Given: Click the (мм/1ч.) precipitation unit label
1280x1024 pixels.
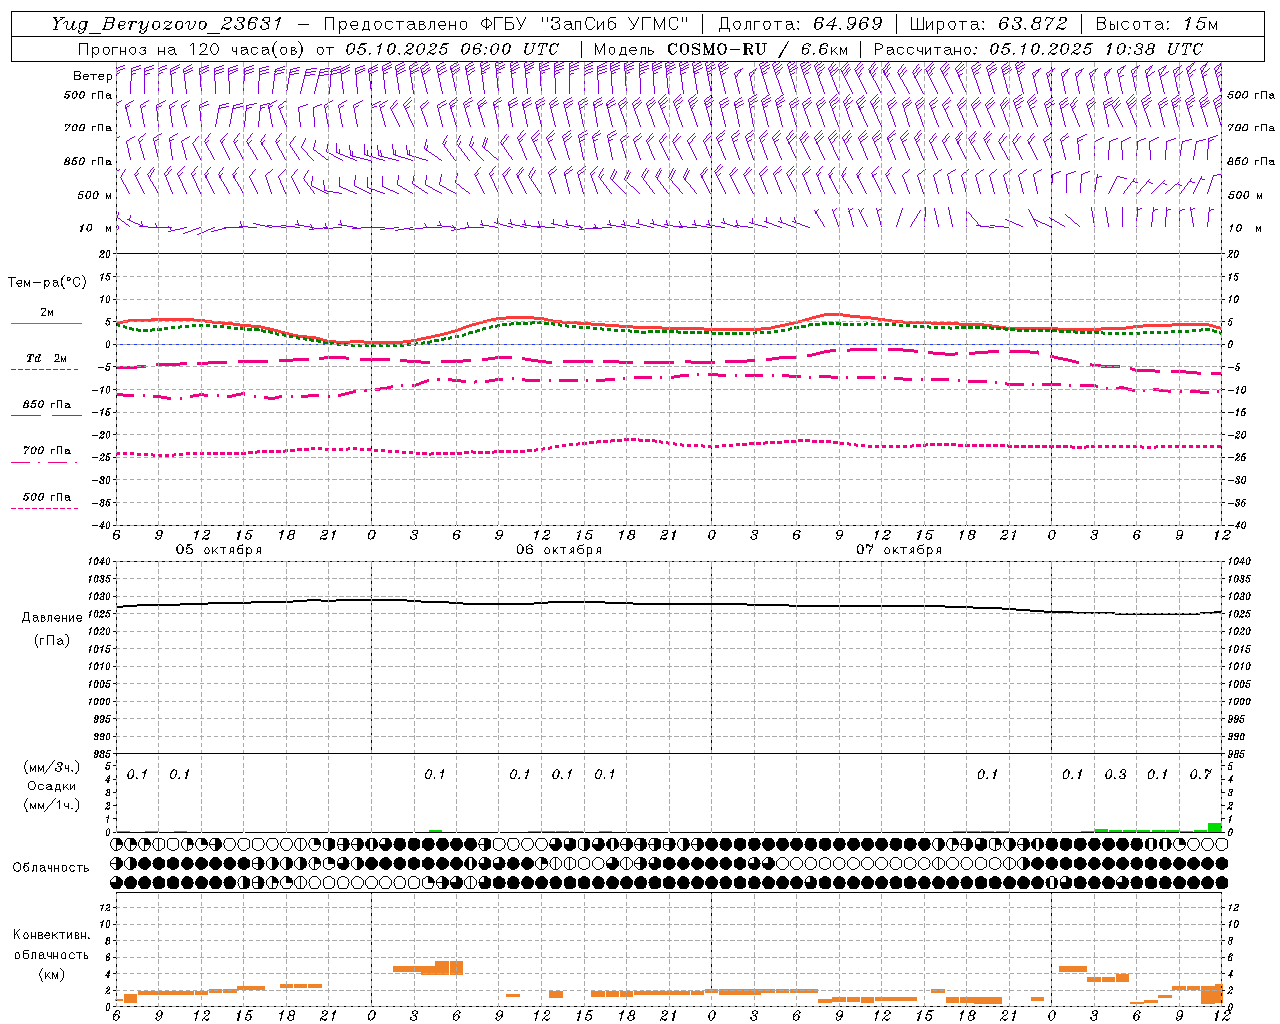Looking at the screenshot, I should (x=52, y=805).
